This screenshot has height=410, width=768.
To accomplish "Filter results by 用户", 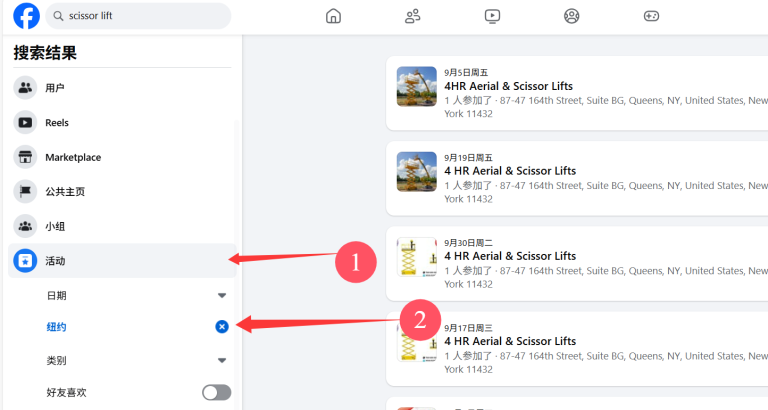I will pyautogui.click(x=122, y=88).
